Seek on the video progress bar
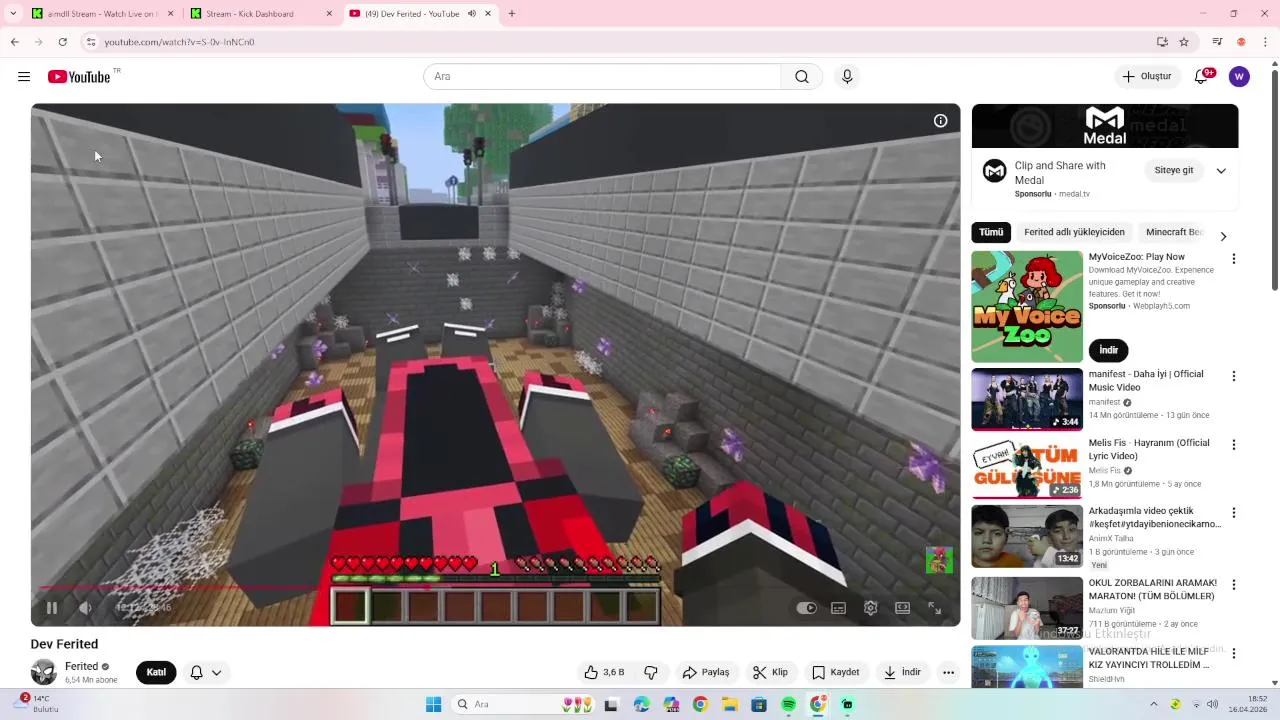Viewport: 1280px width, 720px height. point(495,588)
